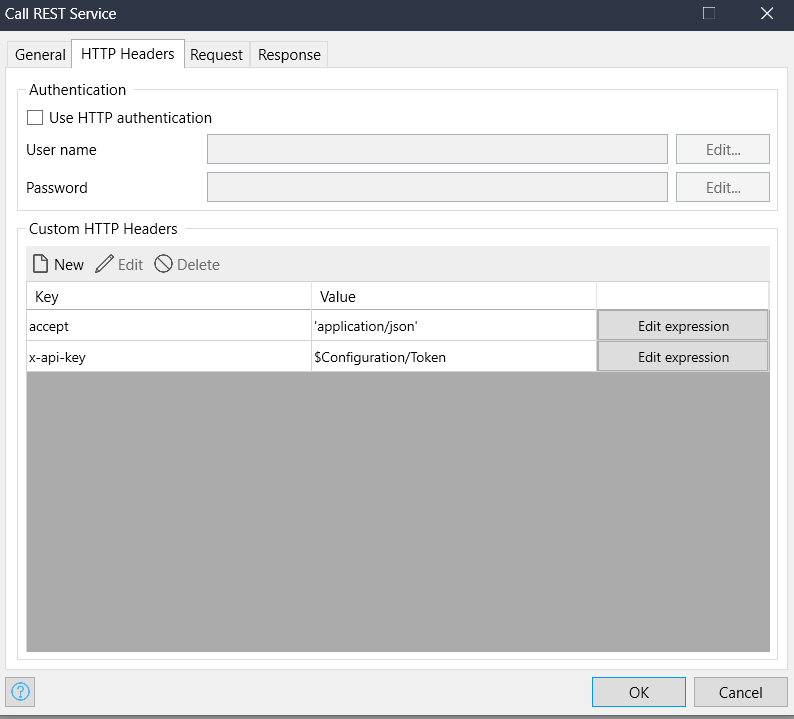Select the HTTP Headers tab
Viewport: 794px width, 719px height.
[x=127, y=54]
